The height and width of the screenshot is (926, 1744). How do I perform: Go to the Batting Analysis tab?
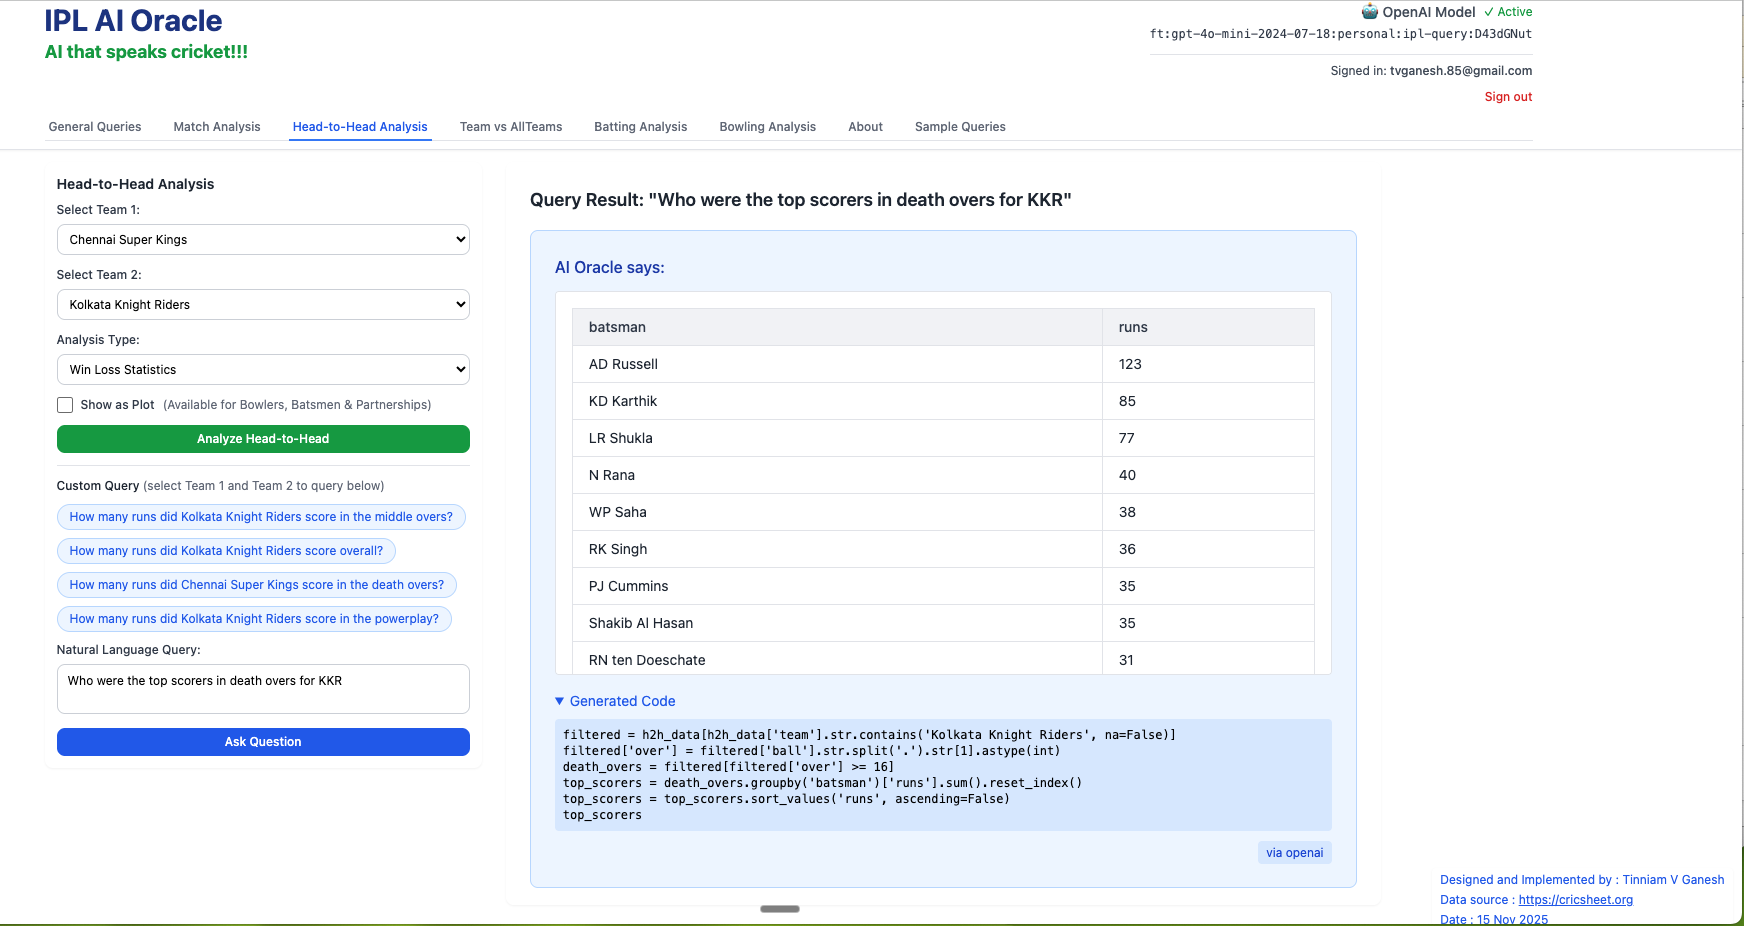coord(640,127)
